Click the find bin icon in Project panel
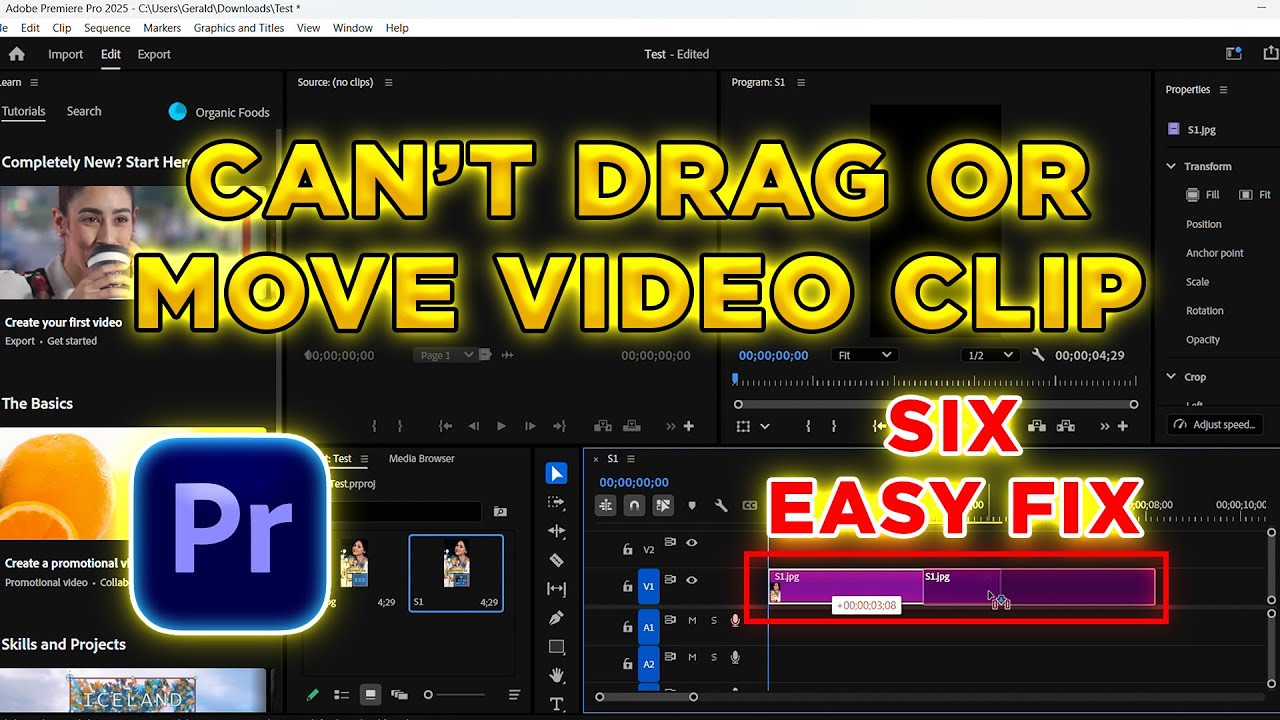1280x720 pixels. [x=500, y=511]
